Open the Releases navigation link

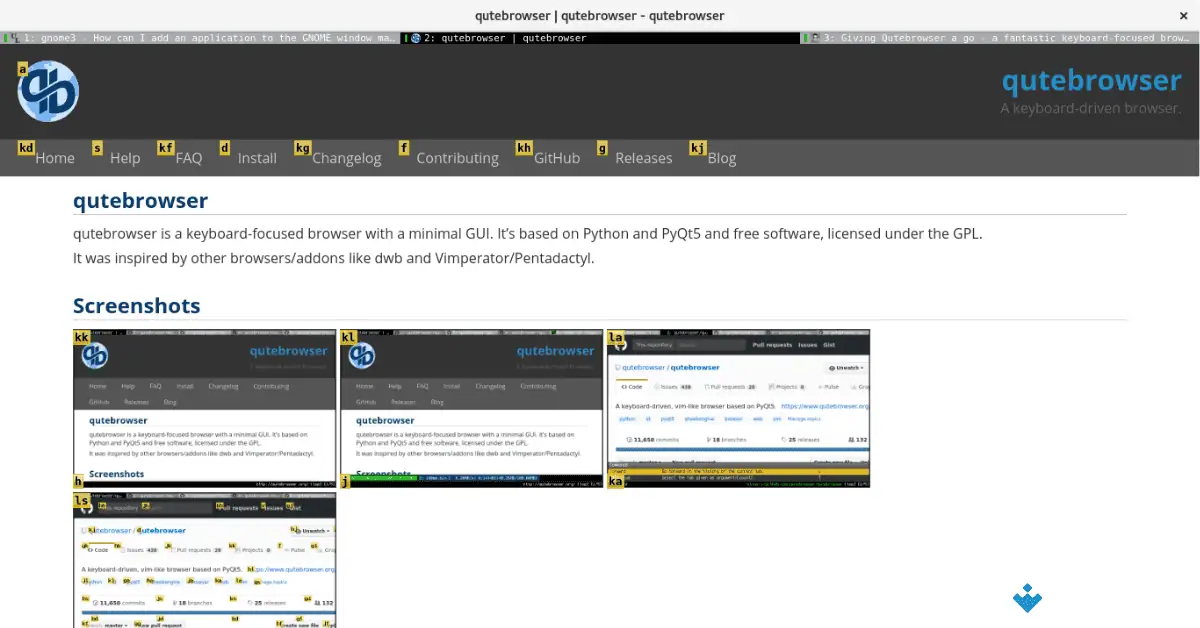[x=643, y=157]
